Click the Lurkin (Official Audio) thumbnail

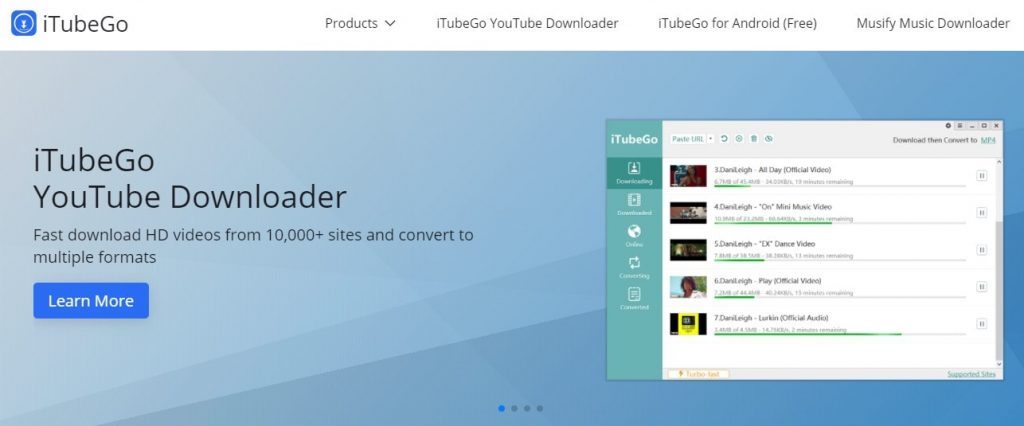point(688,323)
